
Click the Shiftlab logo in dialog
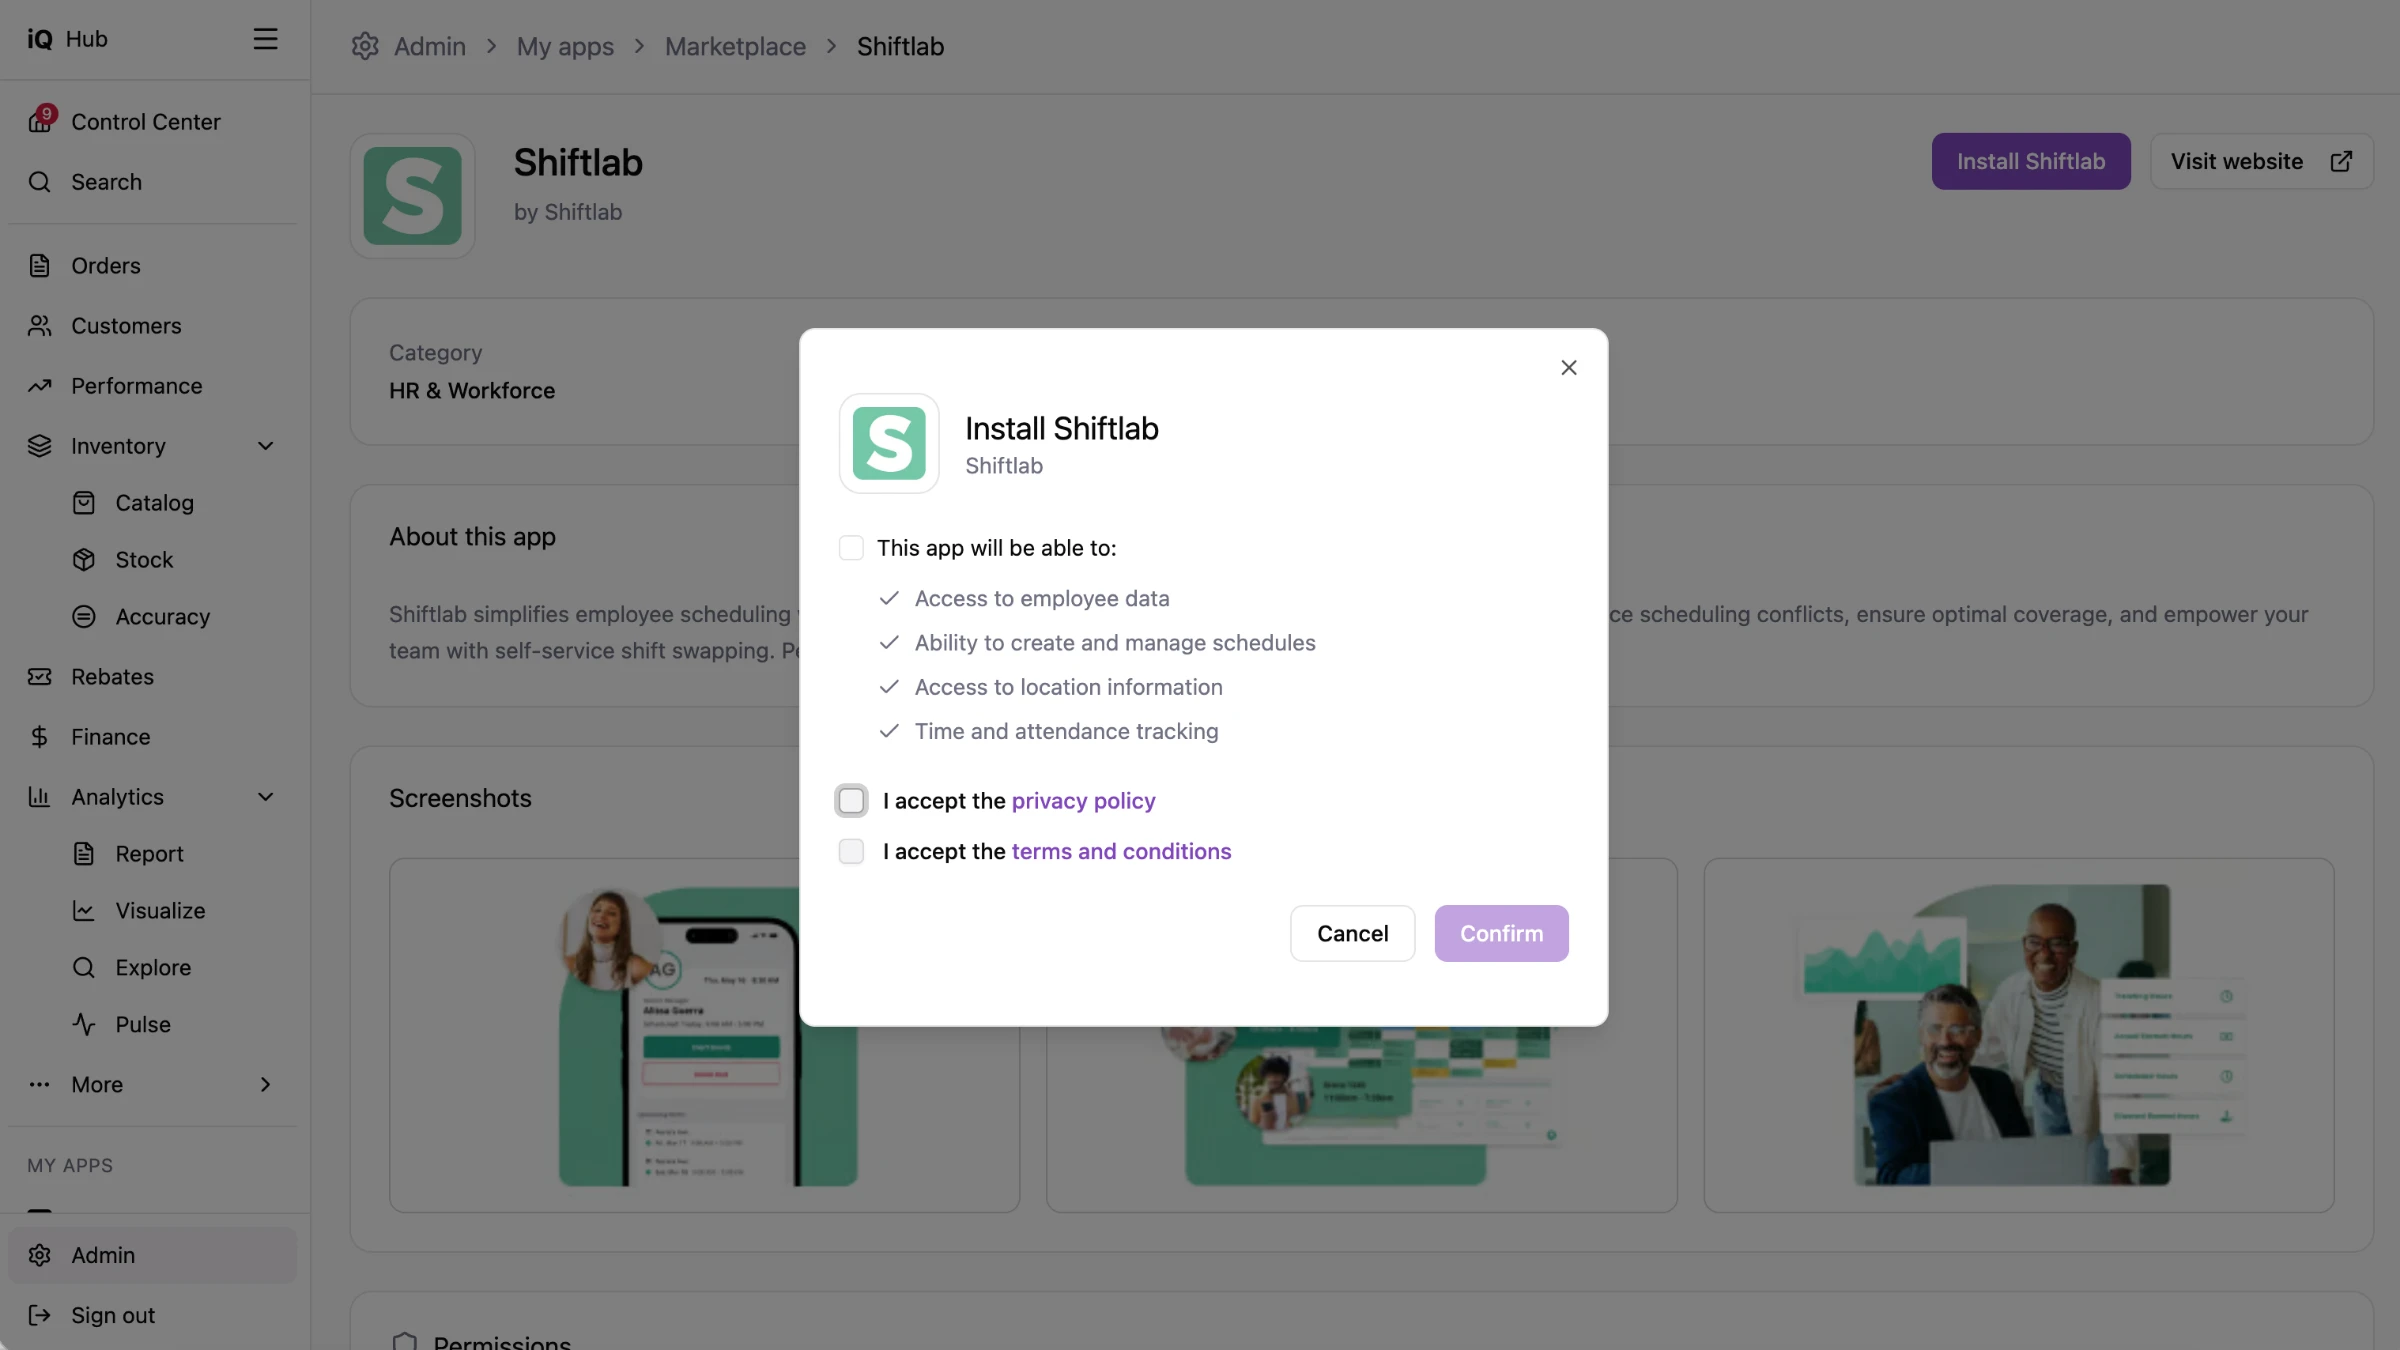[889, 443]
